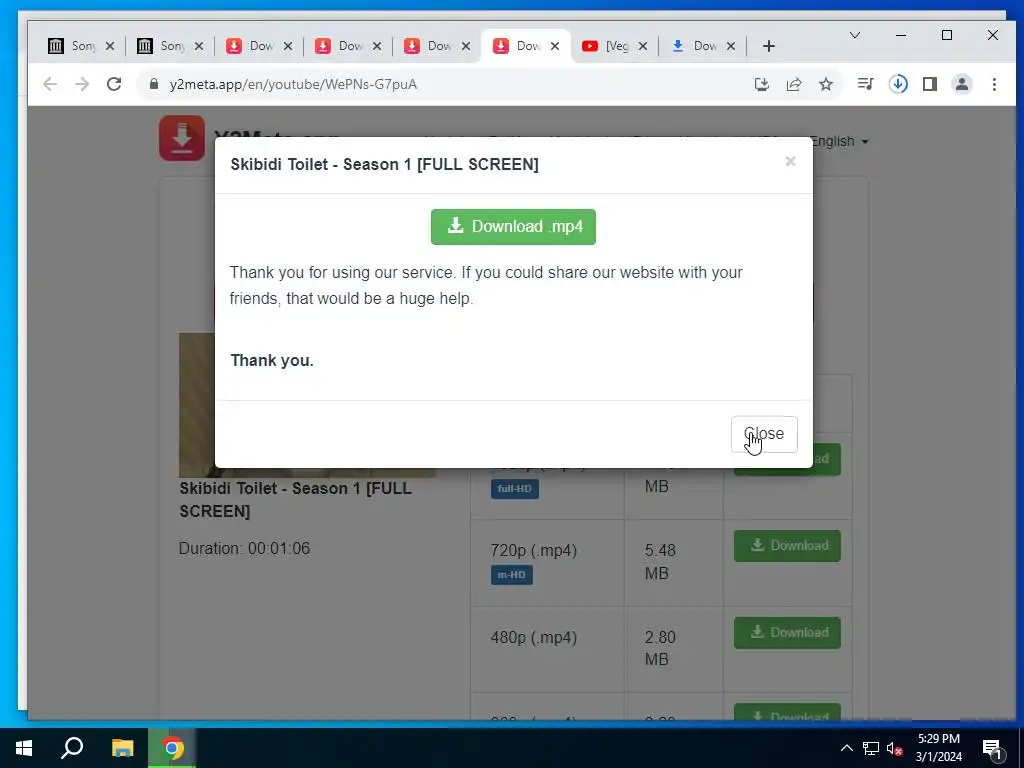Click the video title below the thumbnail
This screenshot has width=1024, height=768.
tap(295, 500)
